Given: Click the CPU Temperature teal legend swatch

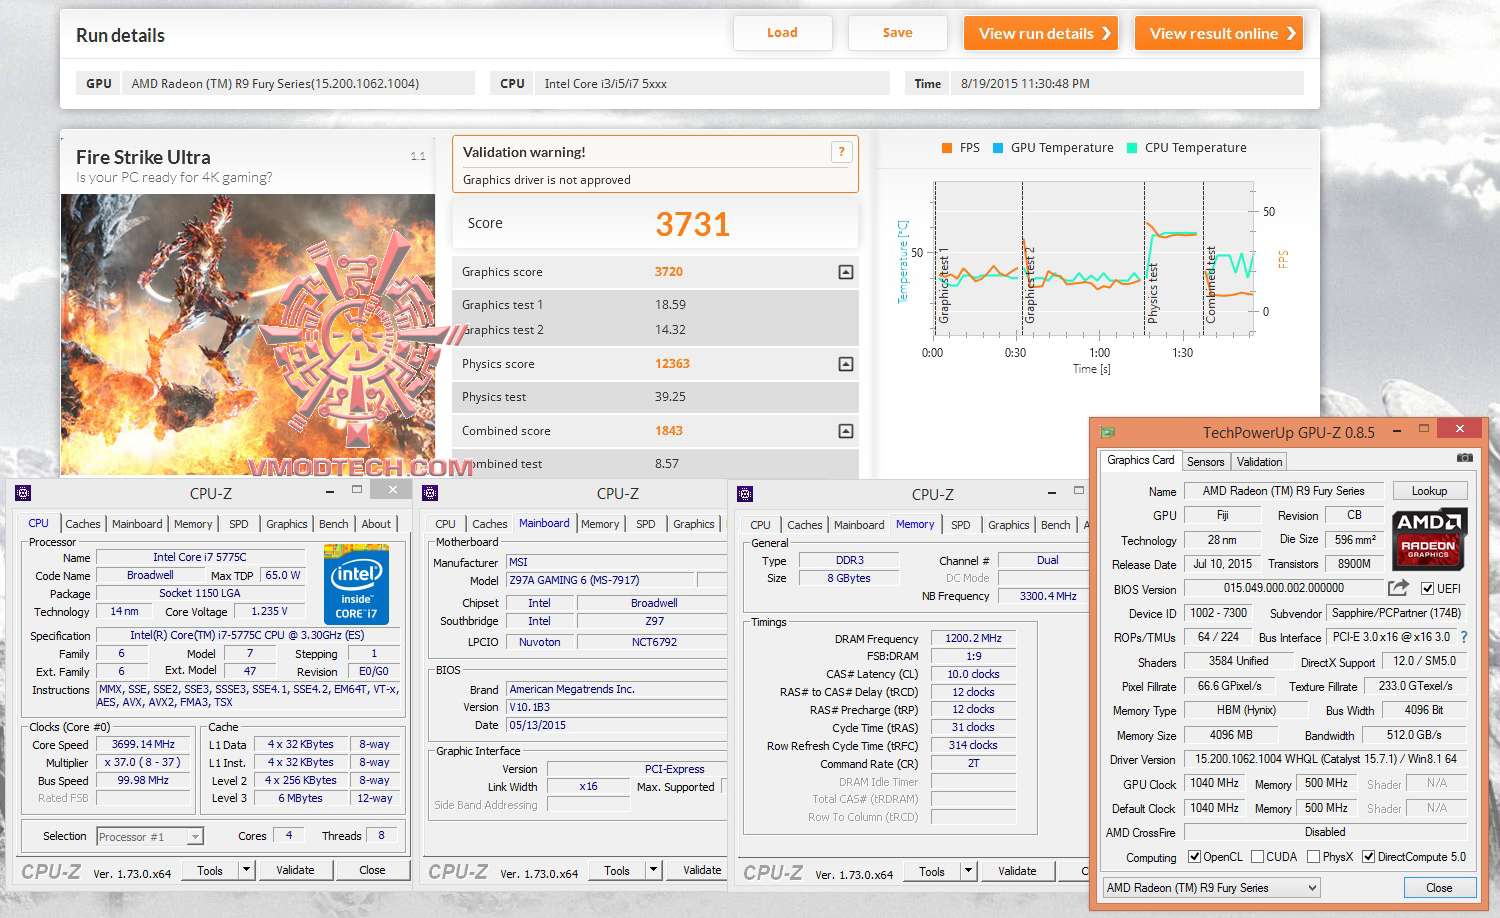Looking at the screenshot, I should point(1131,148).
